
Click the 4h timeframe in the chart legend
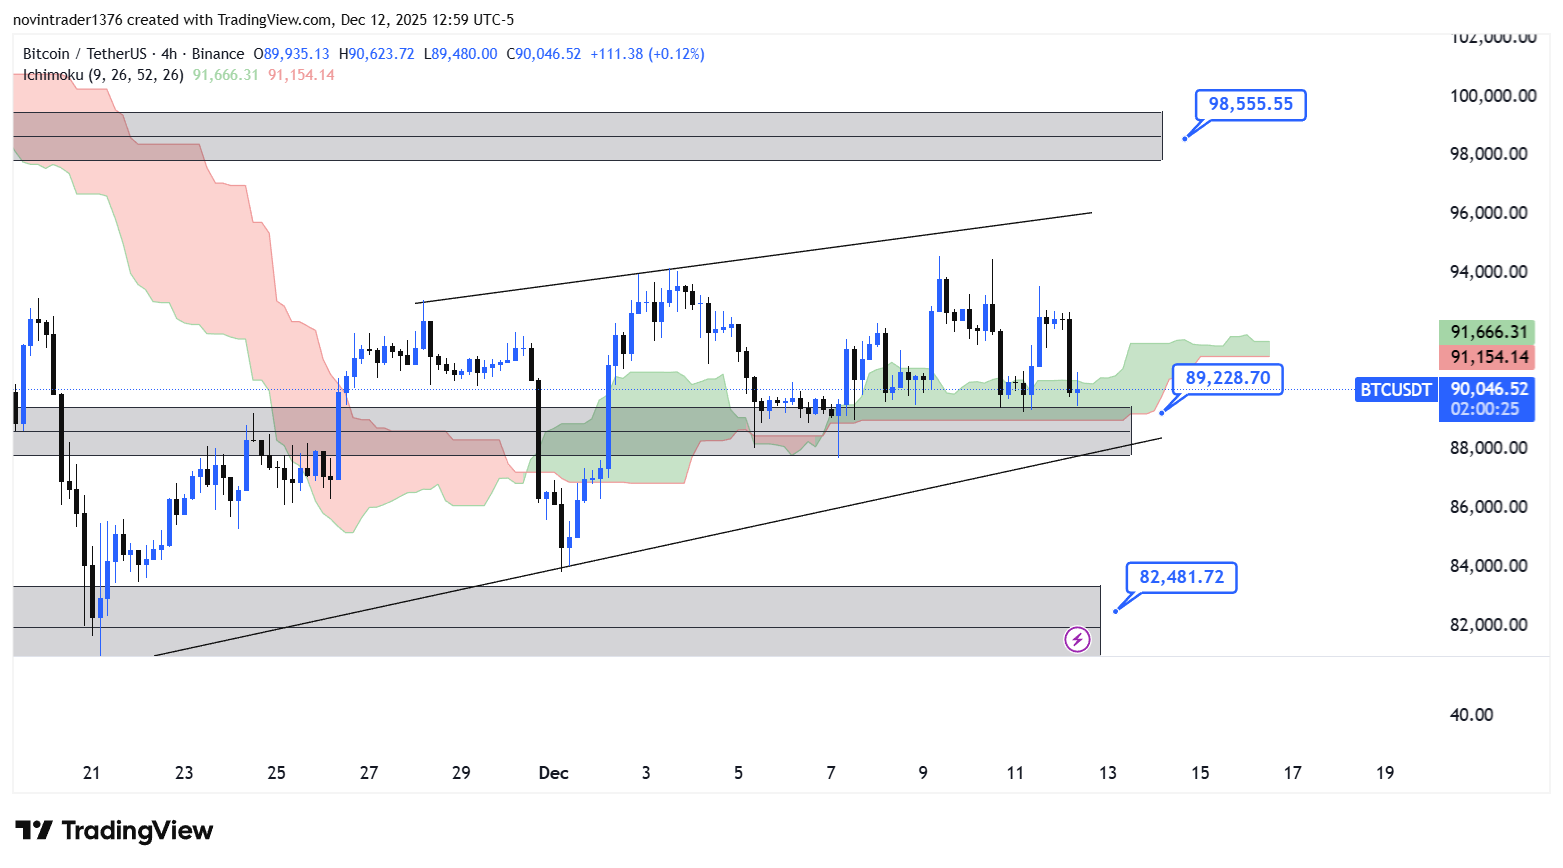168,54
